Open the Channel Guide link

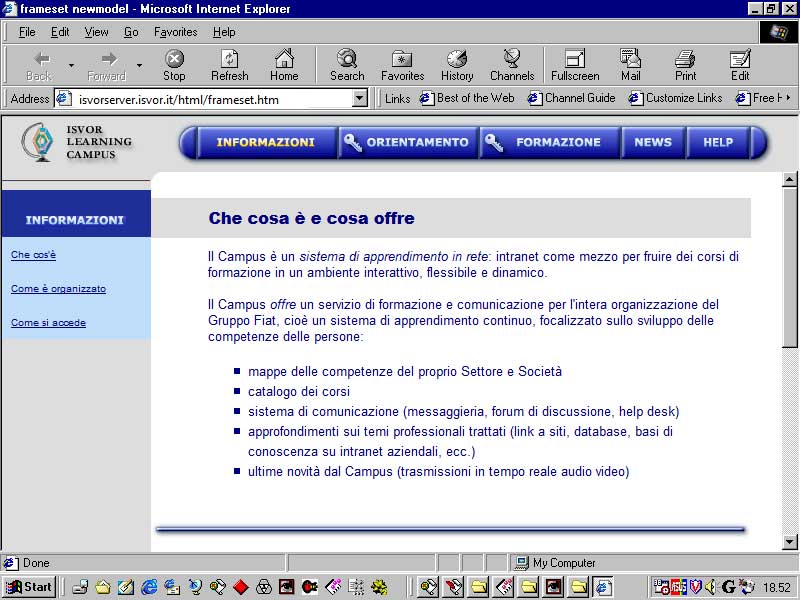click(x=571, y=98)
